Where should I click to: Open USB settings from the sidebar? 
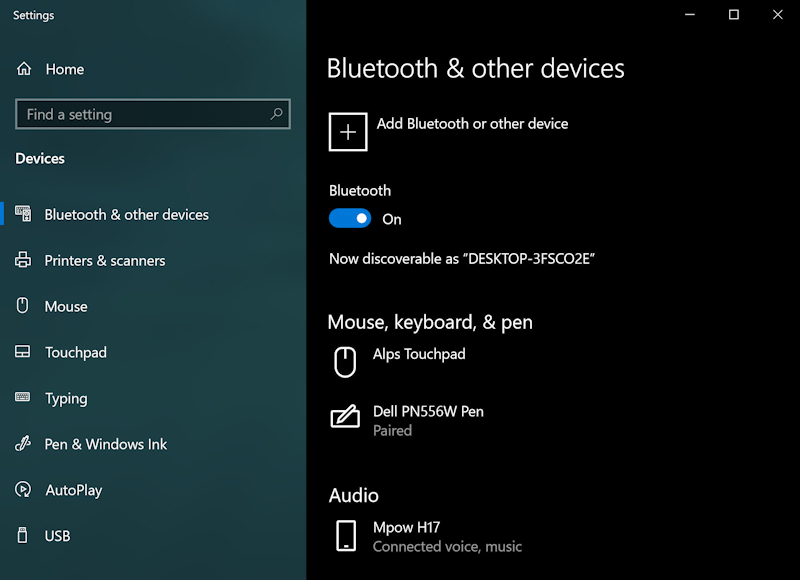[57, 536]
